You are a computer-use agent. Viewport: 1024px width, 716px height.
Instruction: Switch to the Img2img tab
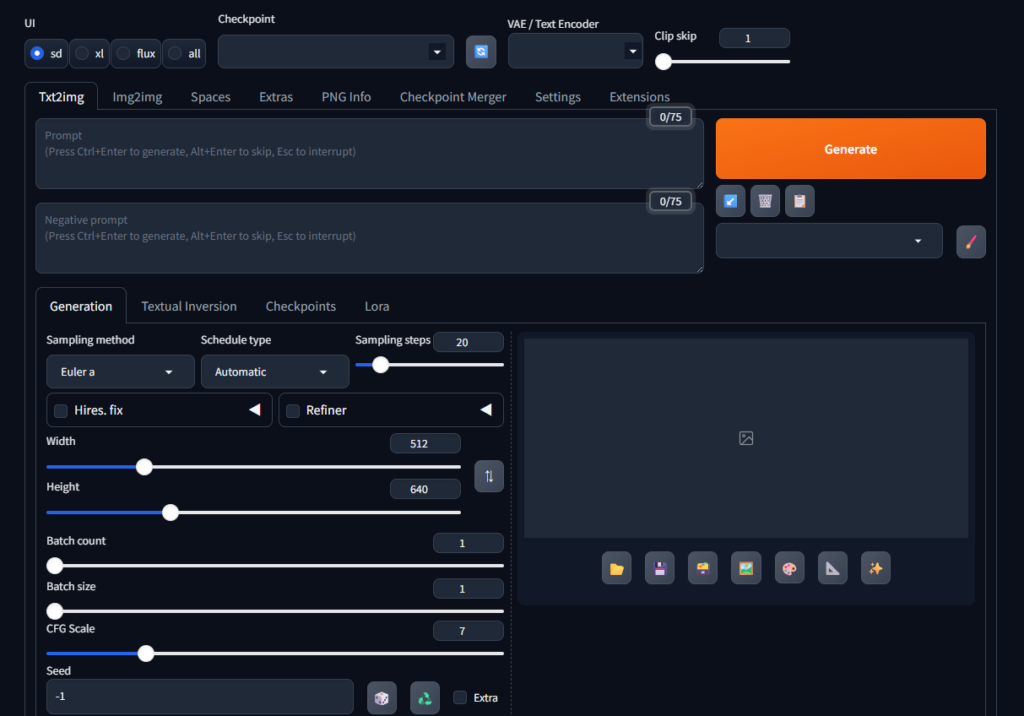click(137, 97)
